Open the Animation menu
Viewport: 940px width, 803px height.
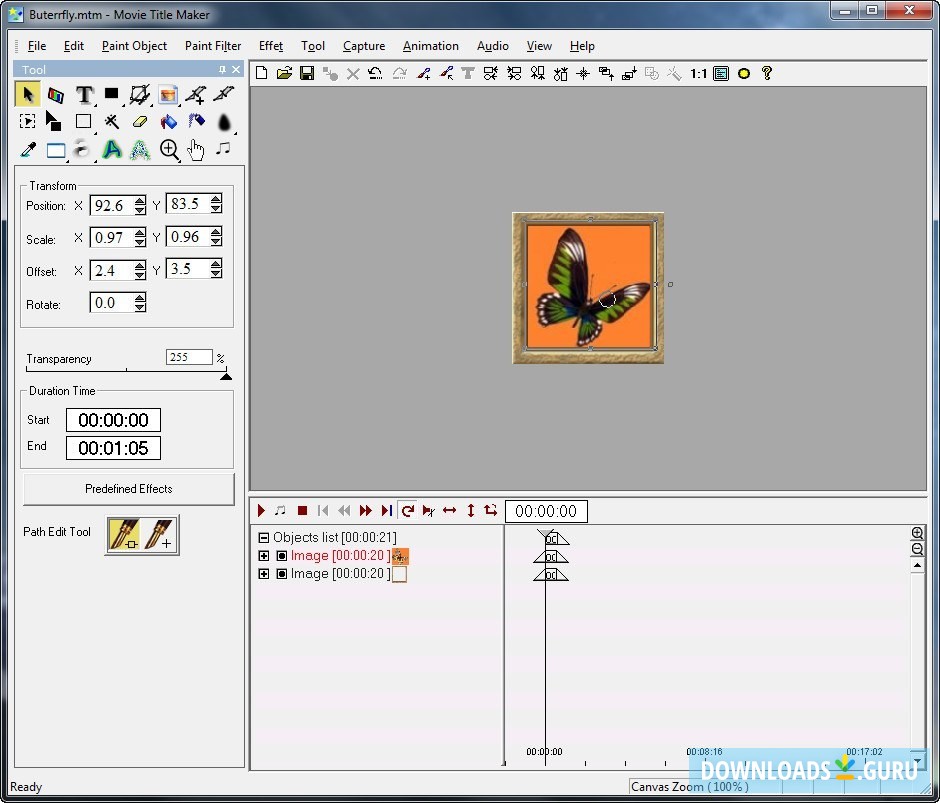[x=430, y=46]
